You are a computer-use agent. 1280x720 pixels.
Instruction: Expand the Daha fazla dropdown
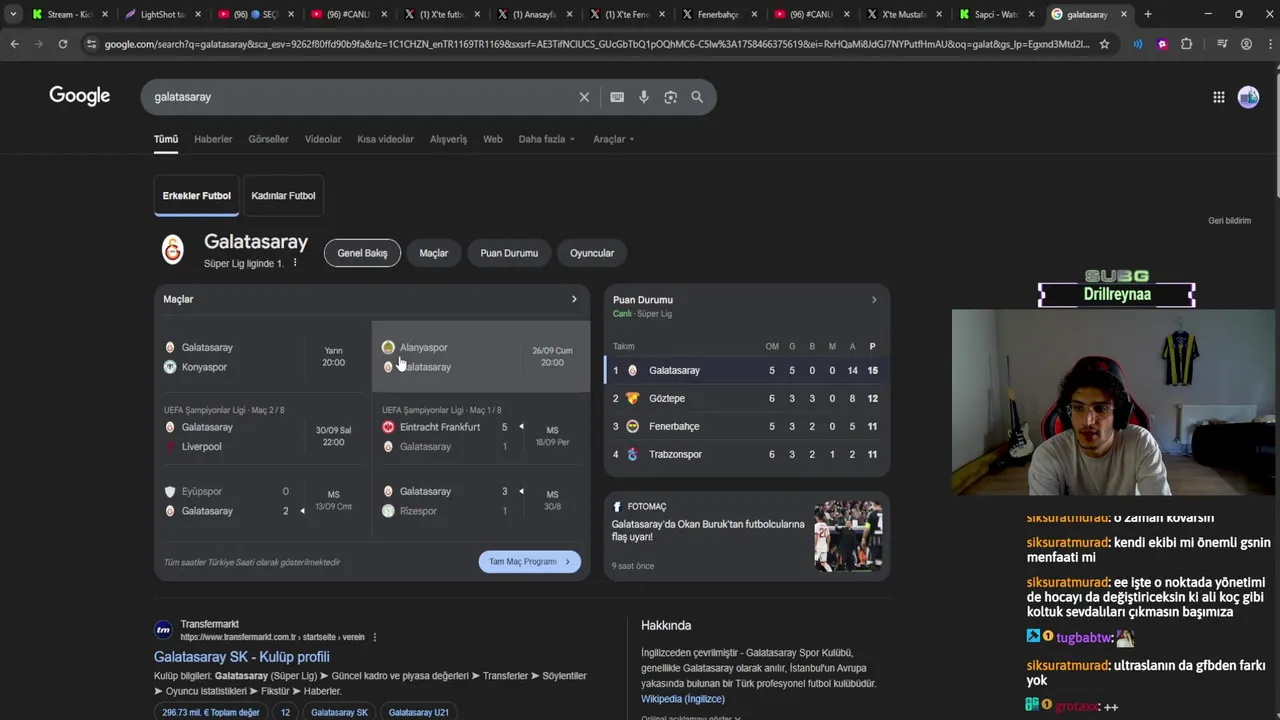[x=546, y=139]
